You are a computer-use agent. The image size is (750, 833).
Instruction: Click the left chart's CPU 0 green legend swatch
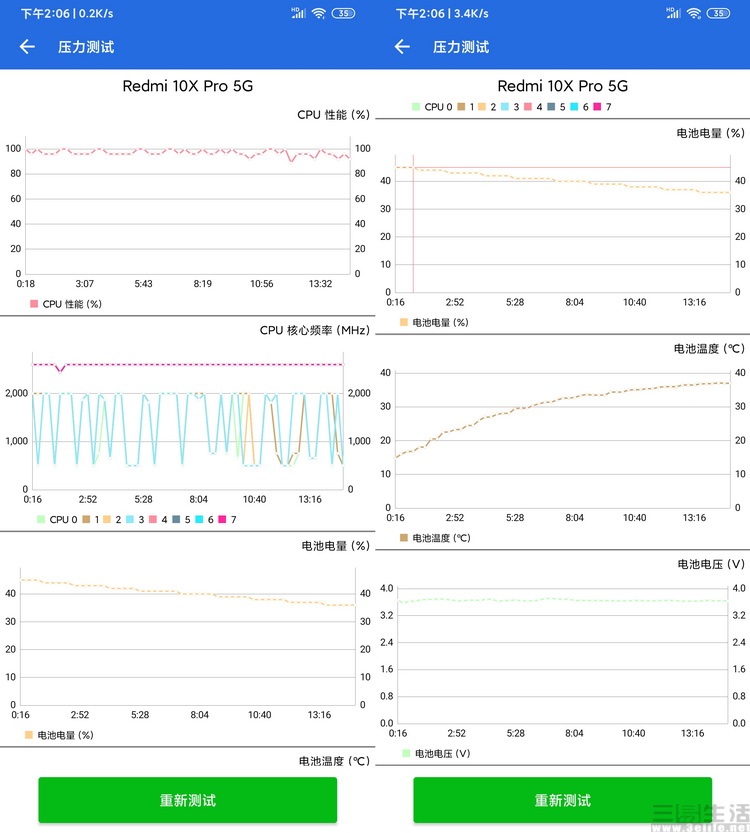tap(41, 519)
